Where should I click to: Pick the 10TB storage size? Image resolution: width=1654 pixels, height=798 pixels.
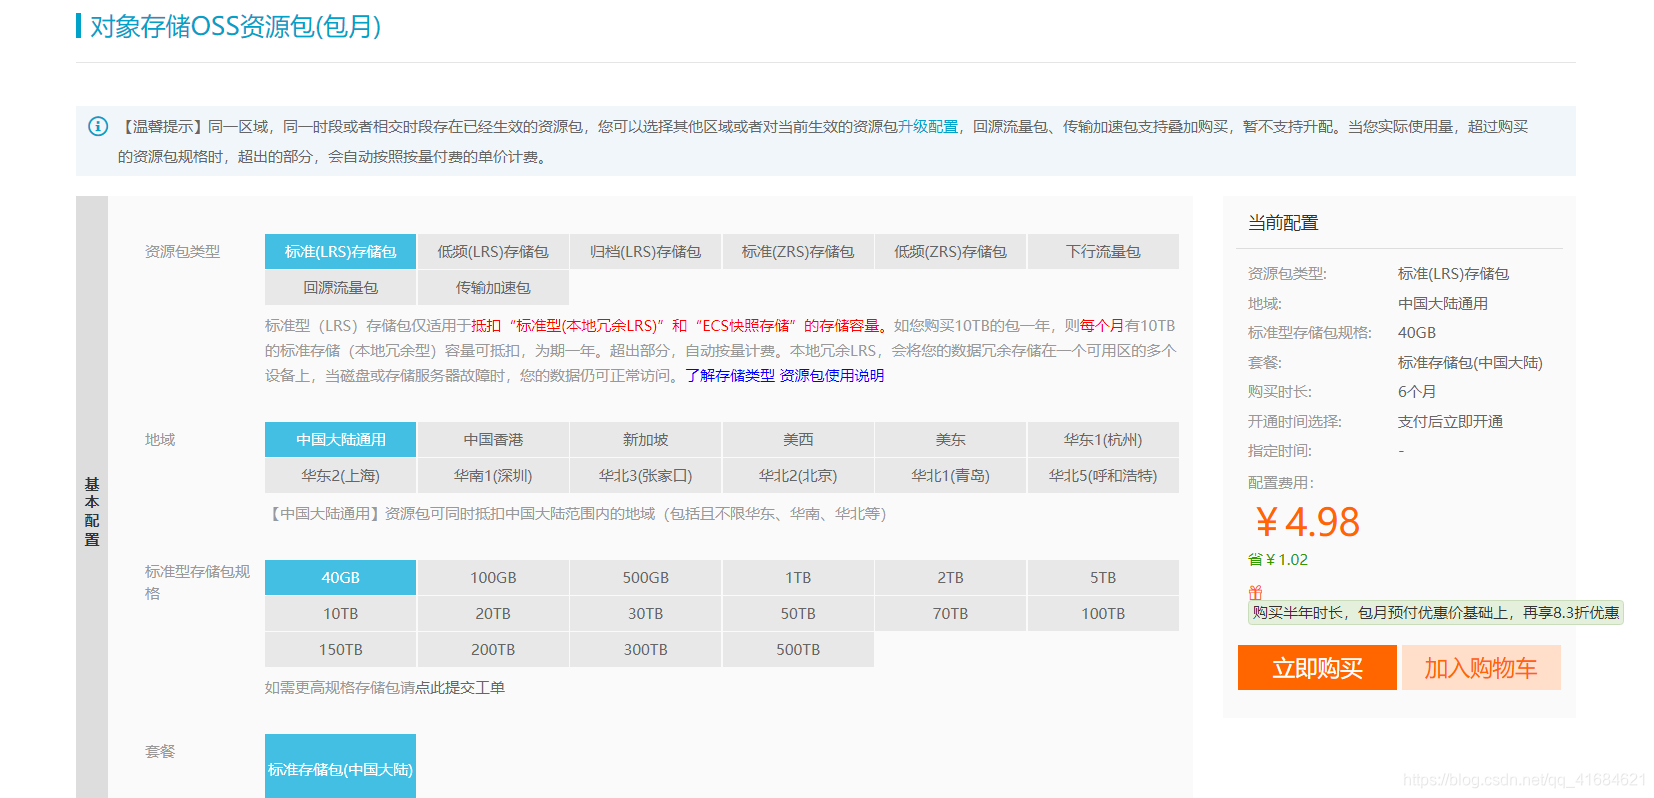tap(340, 614)
